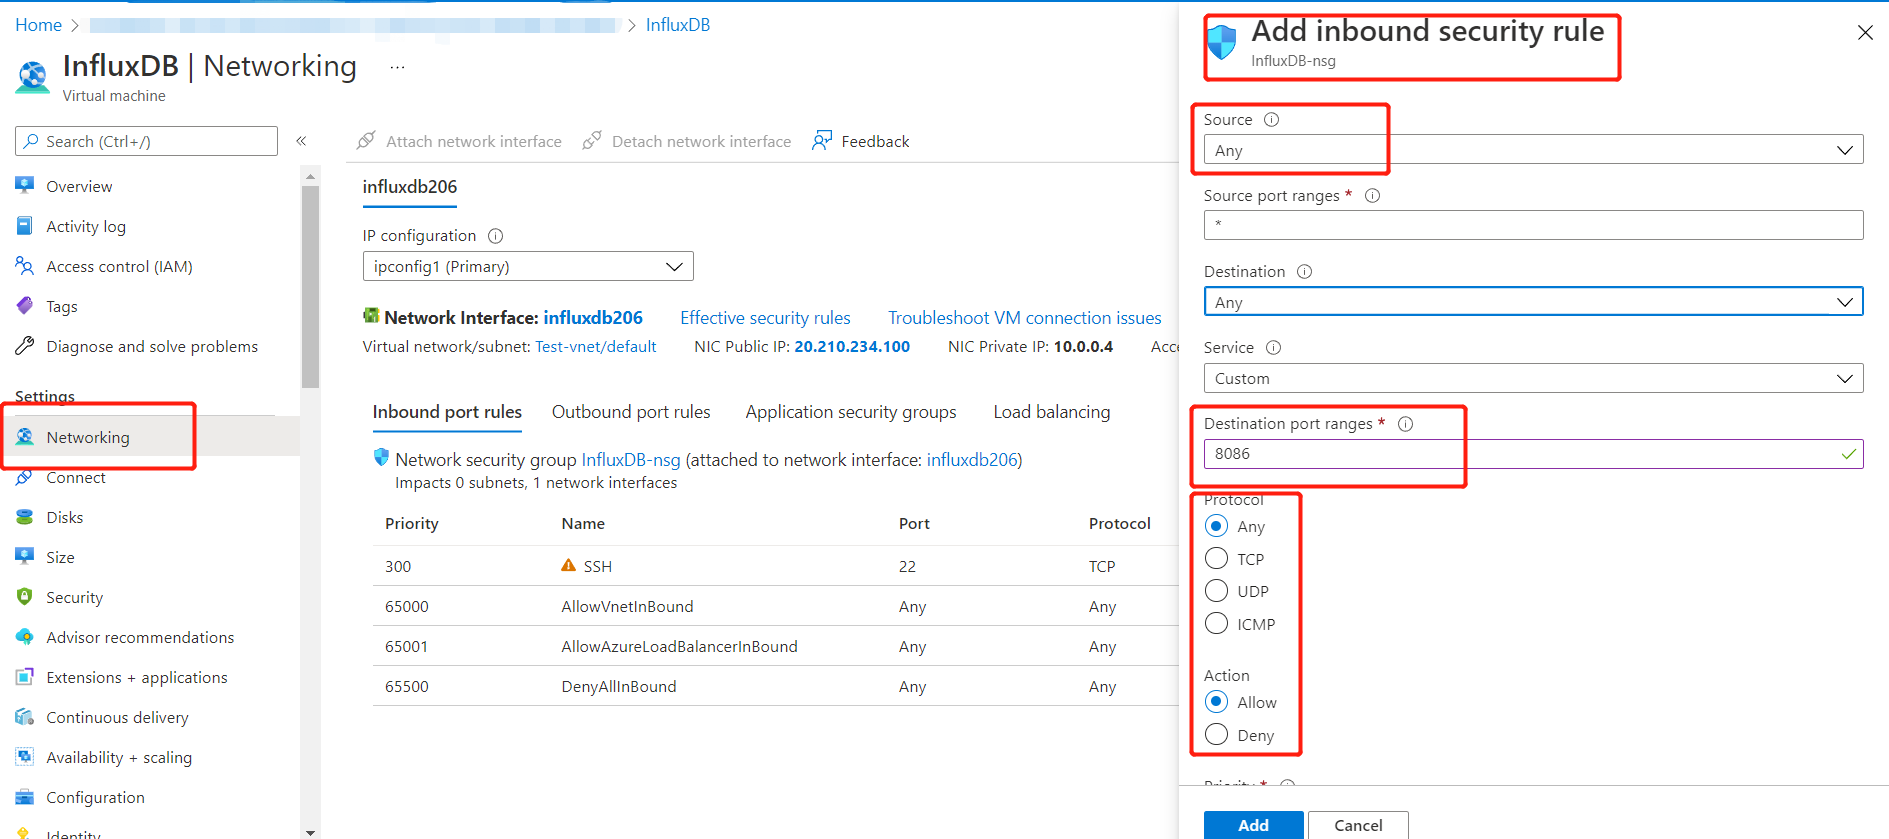
Task: Open Security in sidebar
Action: [x=75, y=598]
